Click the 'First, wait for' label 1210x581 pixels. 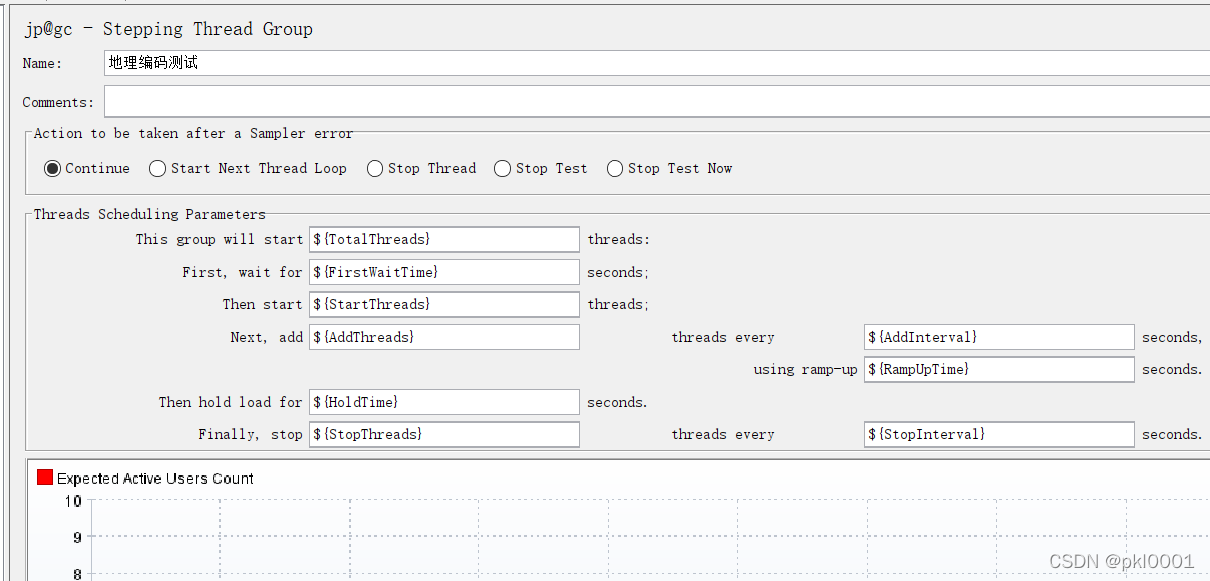(x=242, y=272)
